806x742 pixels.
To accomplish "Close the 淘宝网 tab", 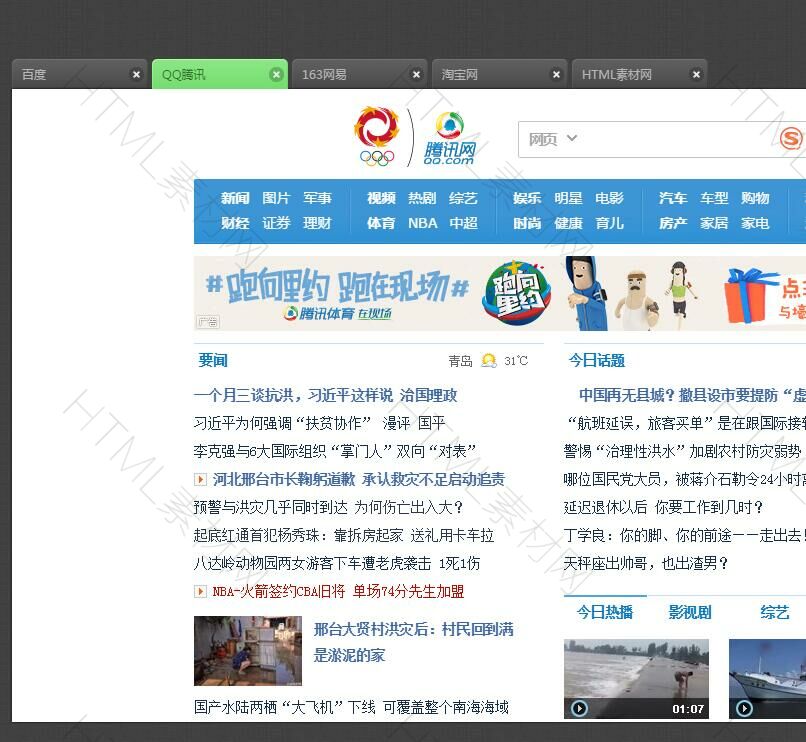I will click(556, 74).
